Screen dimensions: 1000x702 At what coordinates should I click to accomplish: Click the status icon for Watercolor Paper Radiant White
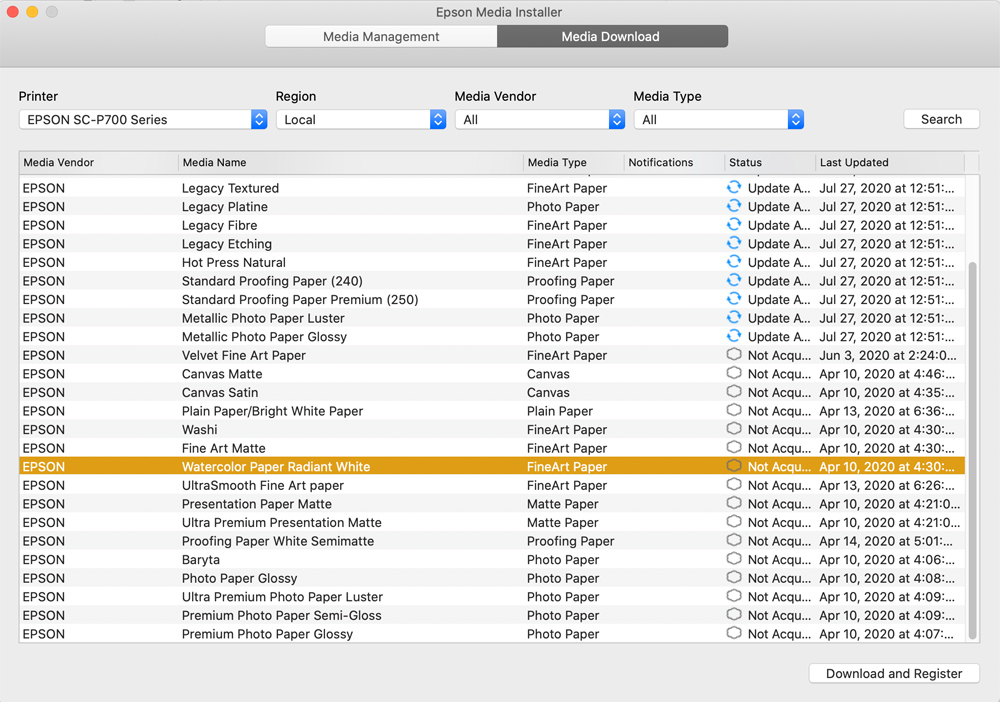pyautogui.click(x=734, y=467)
